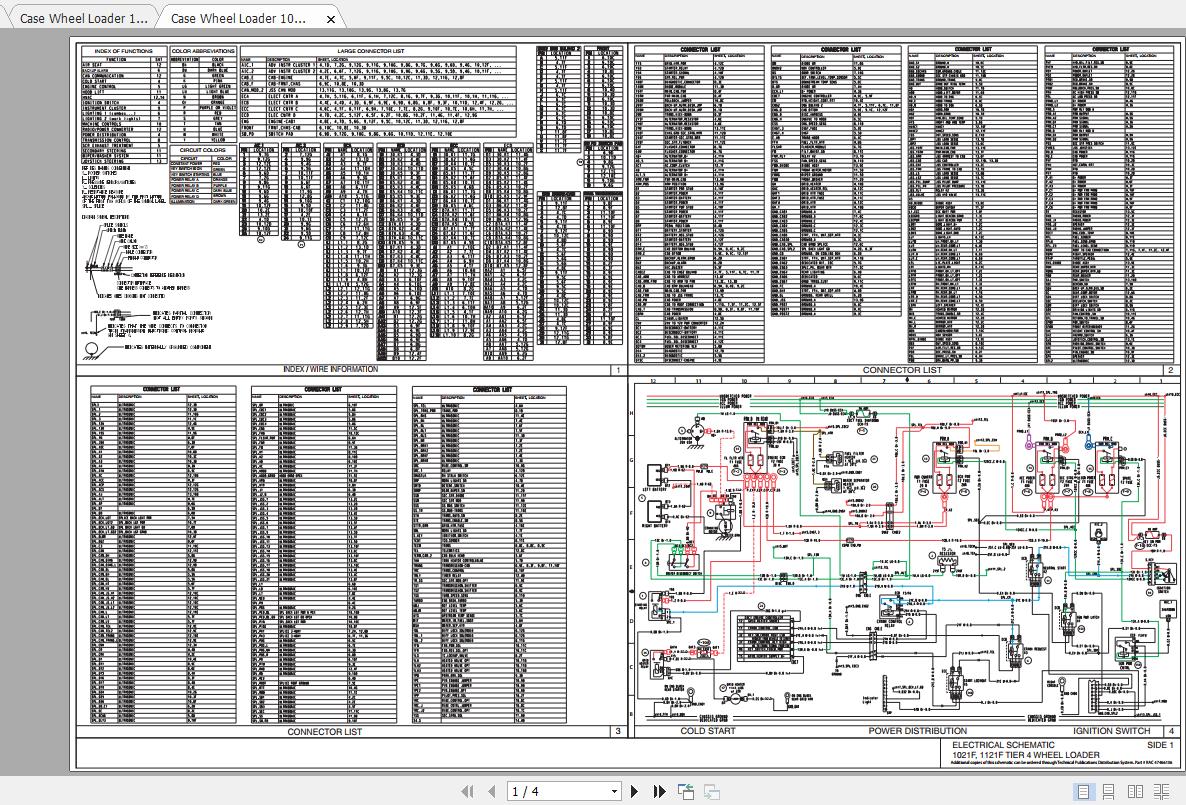Go to the next page
The width and height of the screenshot is (1186, 805).
point(635,791)
